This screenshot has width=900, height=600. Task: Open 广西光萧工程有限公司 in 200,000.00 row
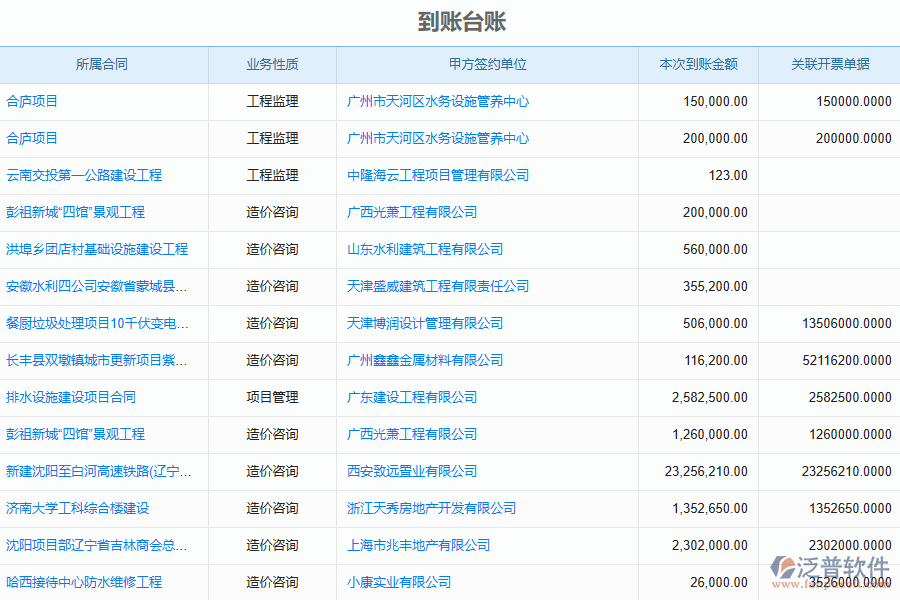pos(412,212)
